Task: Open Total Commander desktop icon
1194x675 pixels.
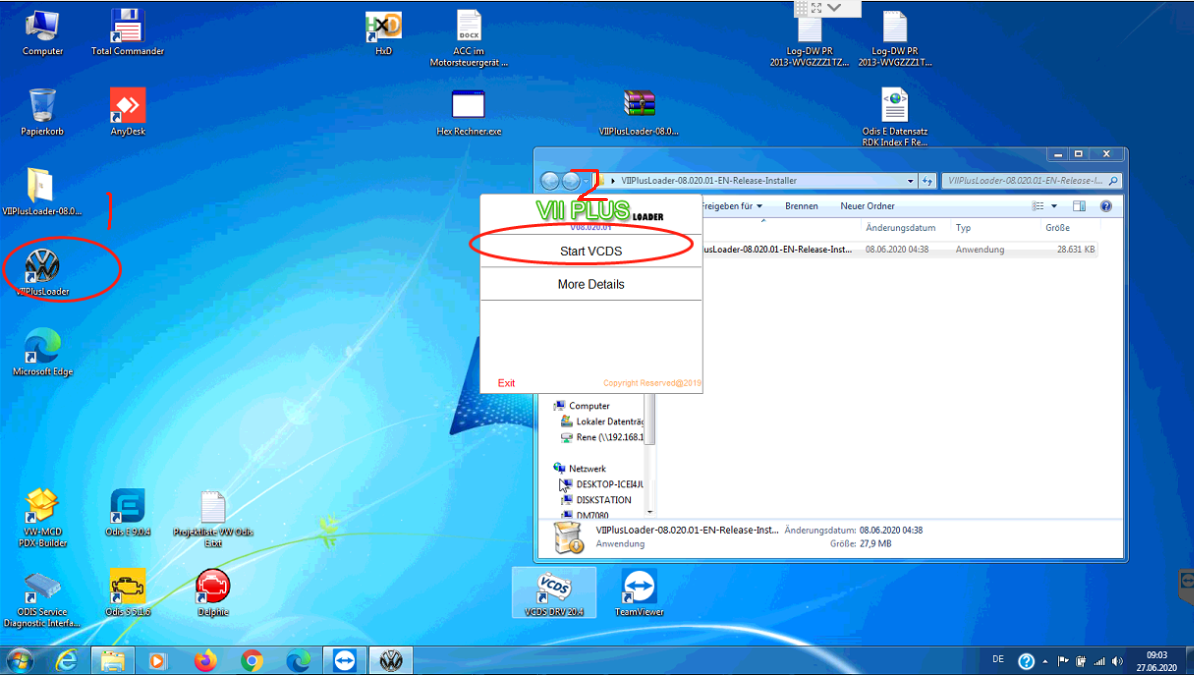Action: pos(127,29)
